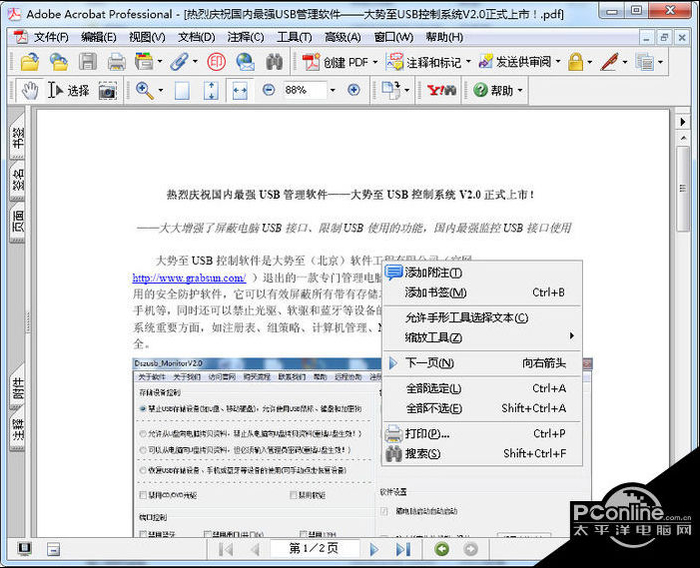Expand the attach file dropdown arrow
The height and width of the screenshot is (568, 700).
point(195,62)
